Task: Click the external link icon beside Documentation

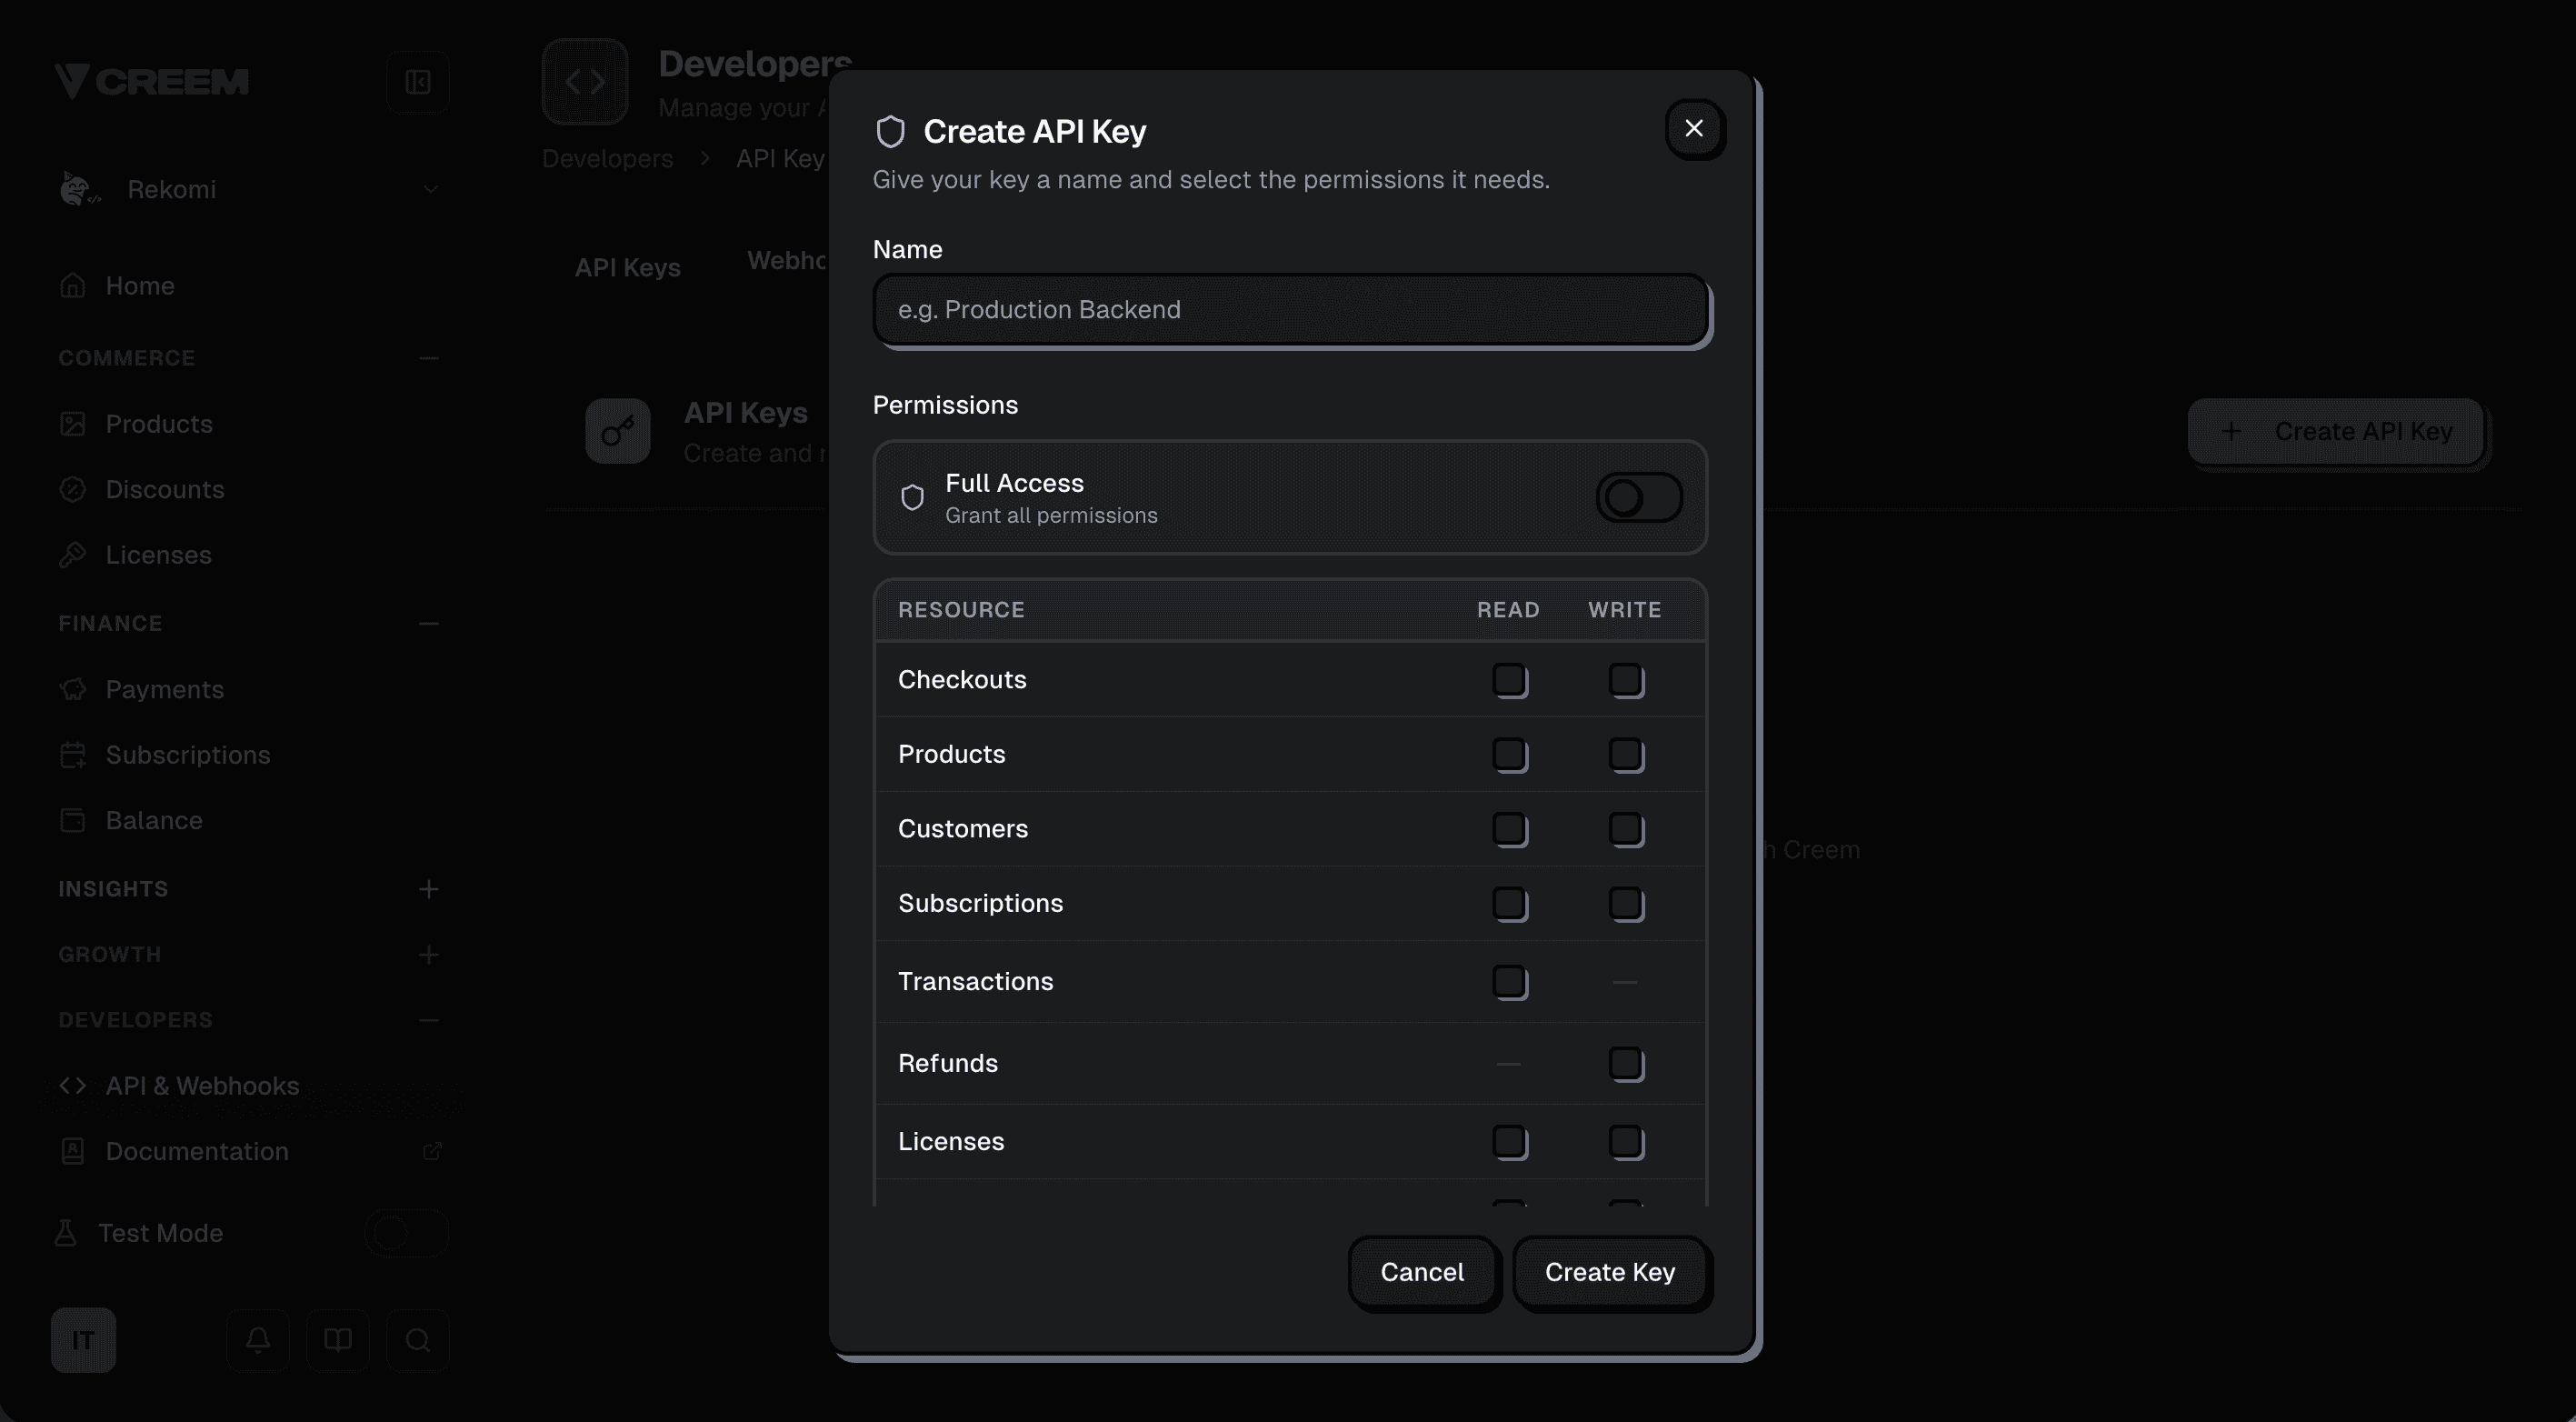Action: [432, 1151]
